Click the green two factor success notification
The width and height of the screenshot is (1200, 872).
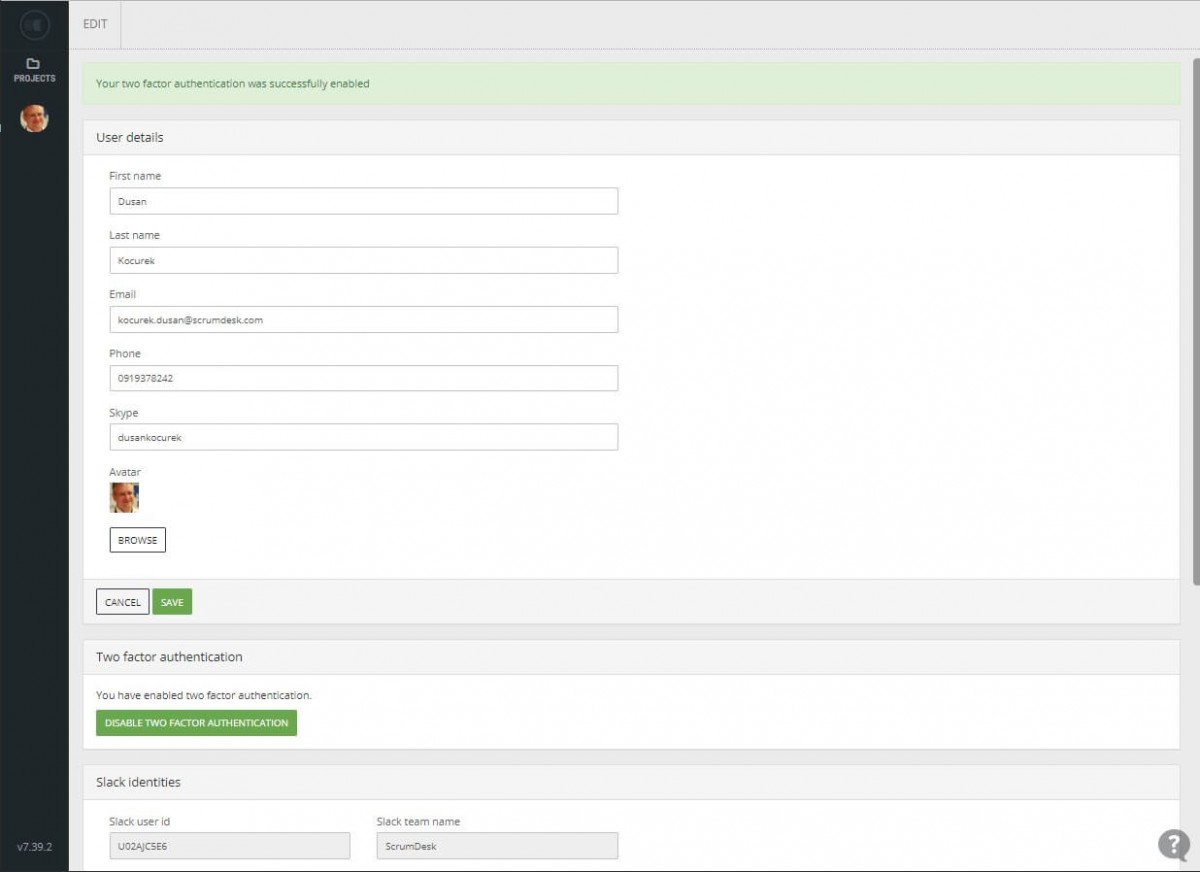coord(630,84)
